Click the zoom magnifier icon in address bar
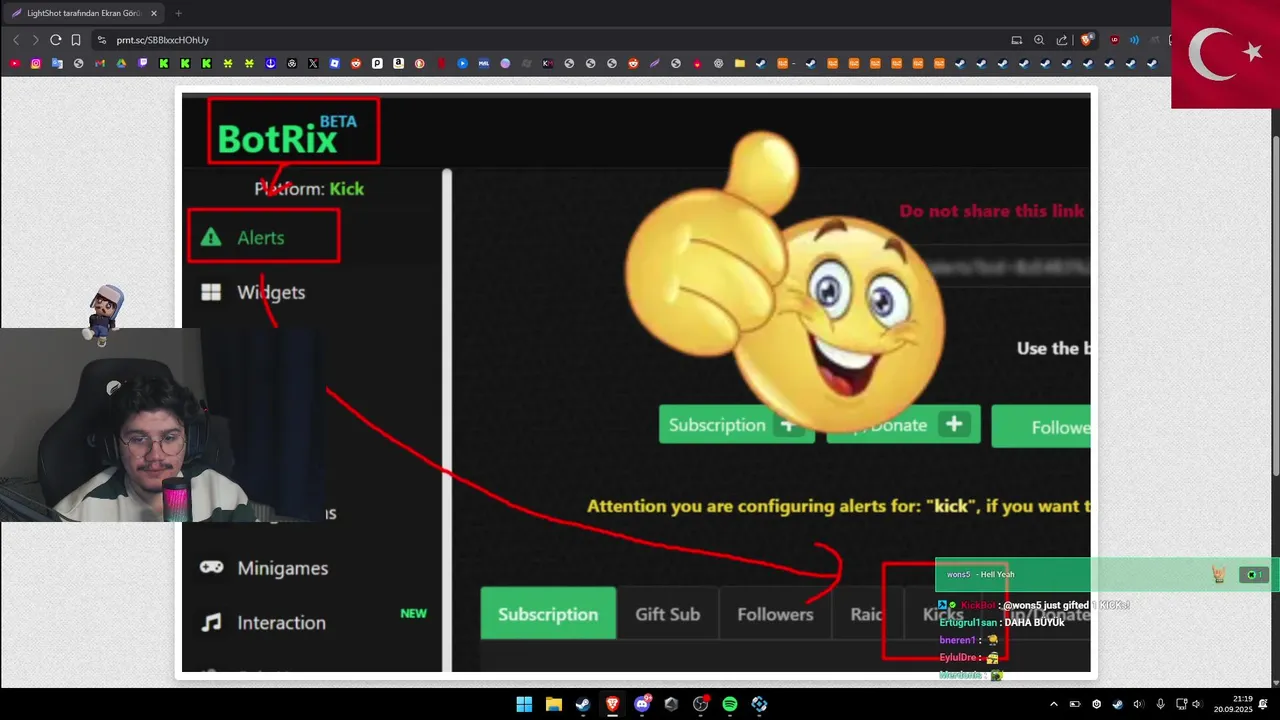Viewport: 1280px width, 720px height. (1039, 40)
